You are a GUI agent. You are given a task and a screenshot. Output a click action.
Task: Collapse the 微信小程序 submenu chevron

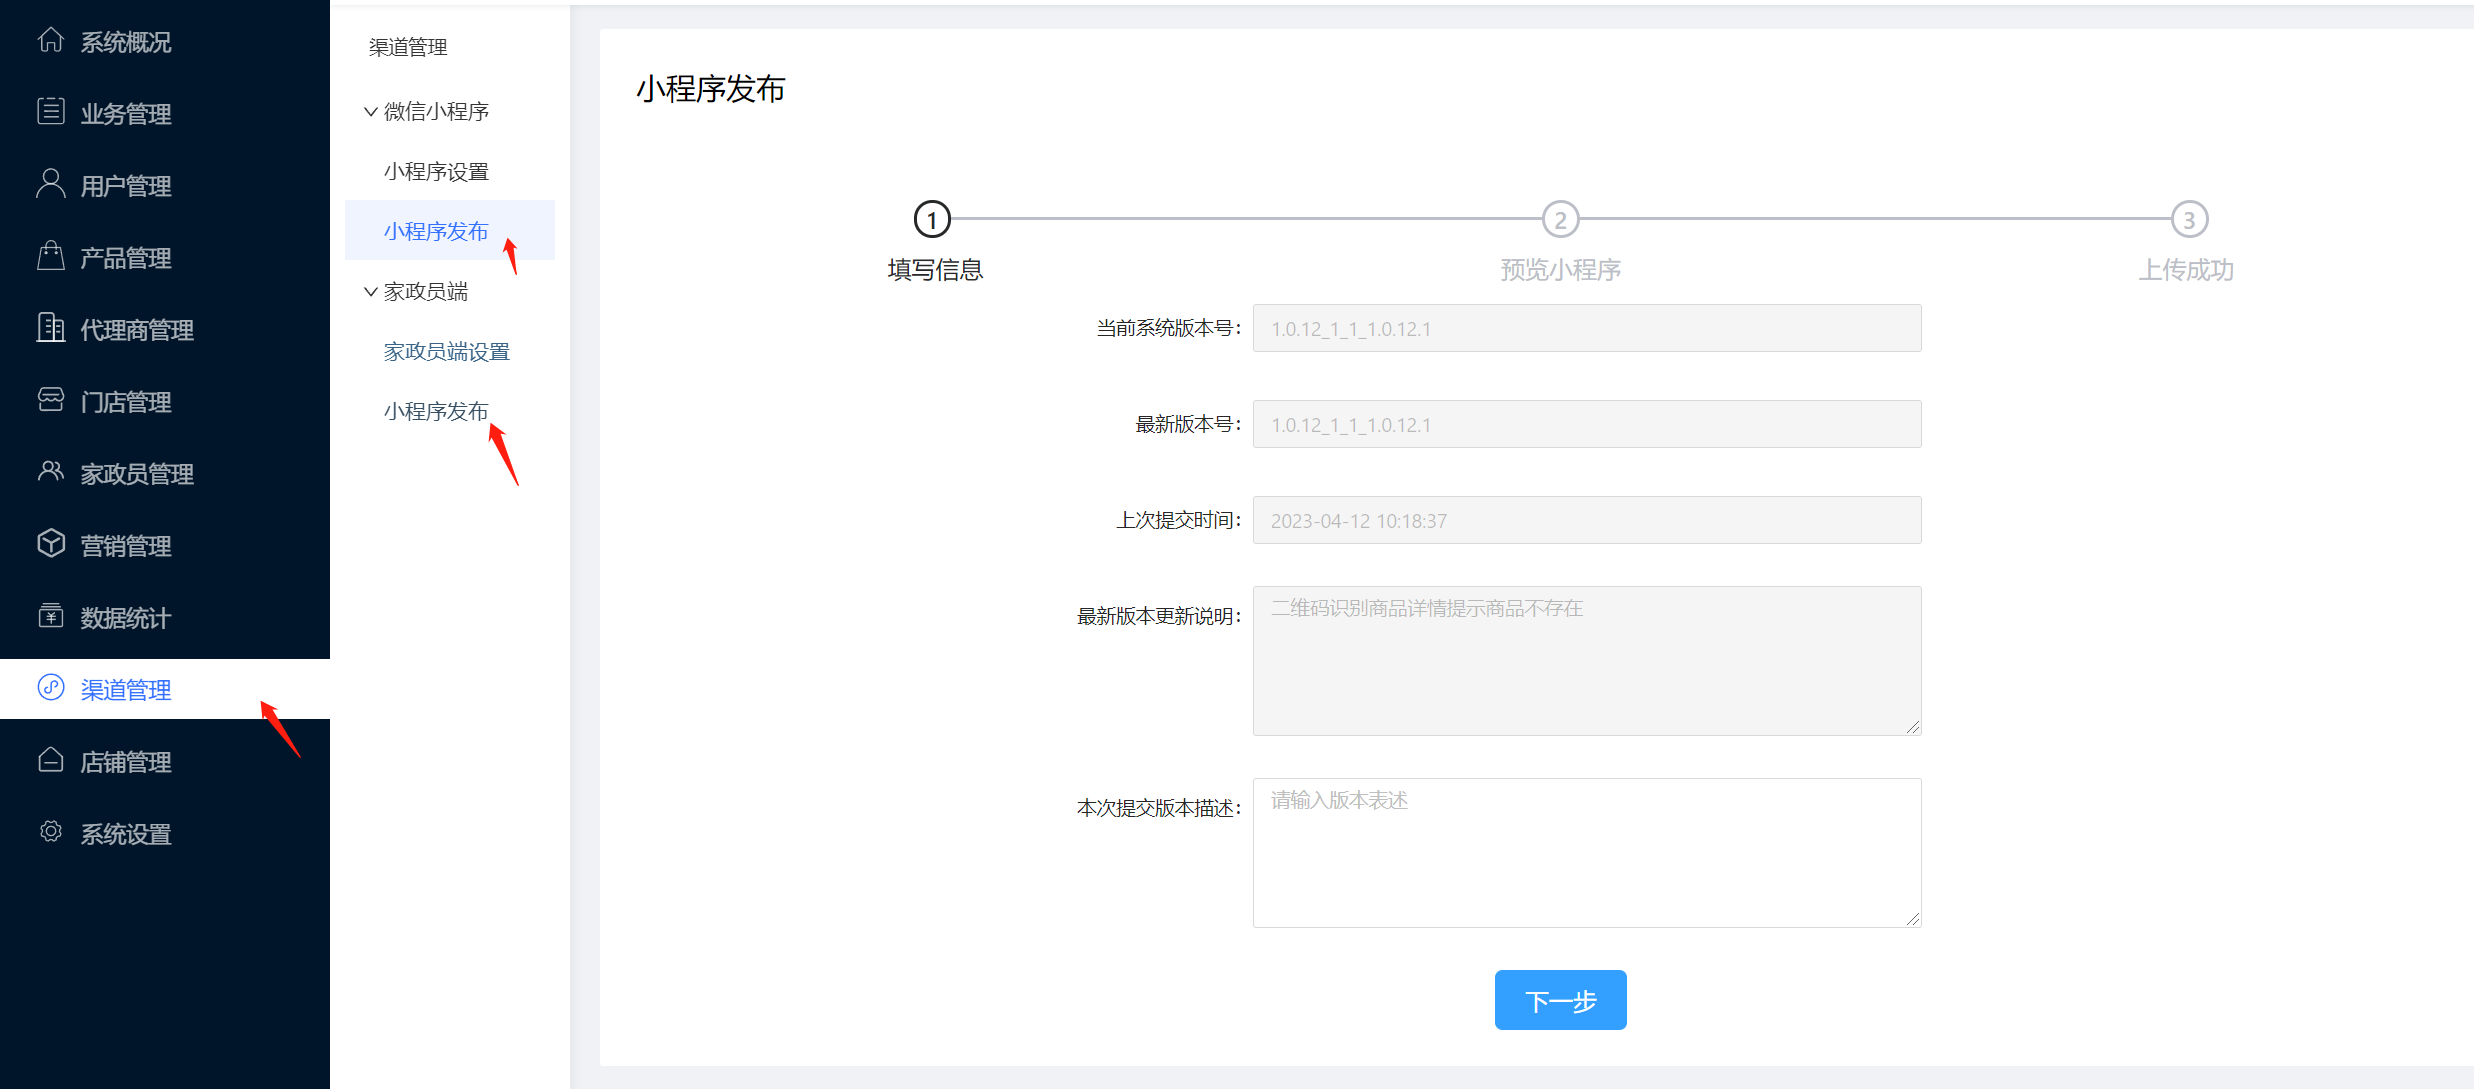(x=371, y=112)
